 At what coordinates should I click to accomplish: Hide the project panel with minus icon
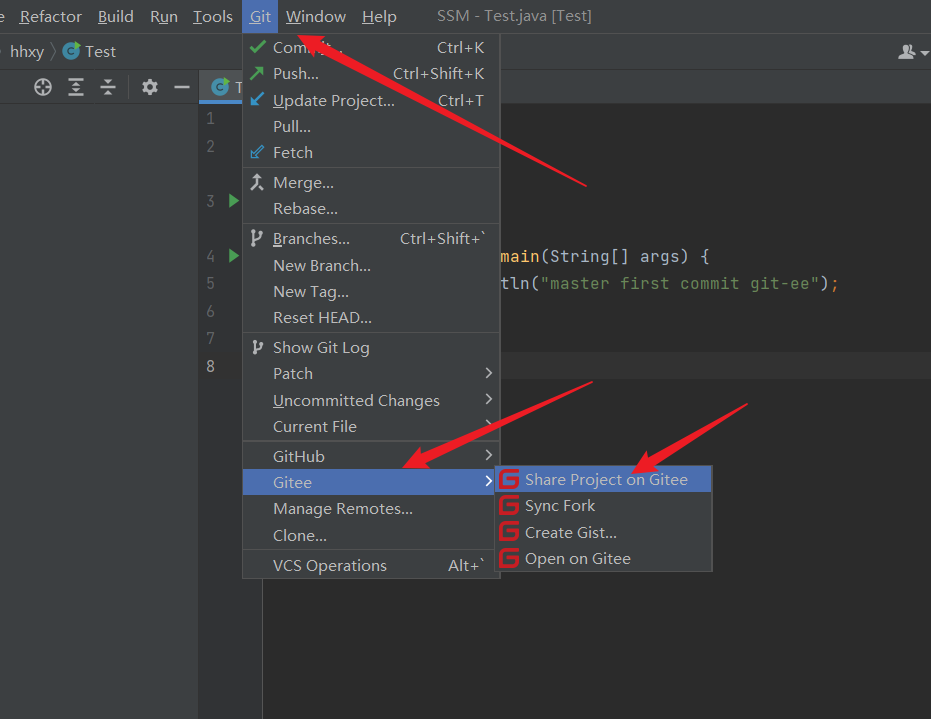click(x=182, y=87)
